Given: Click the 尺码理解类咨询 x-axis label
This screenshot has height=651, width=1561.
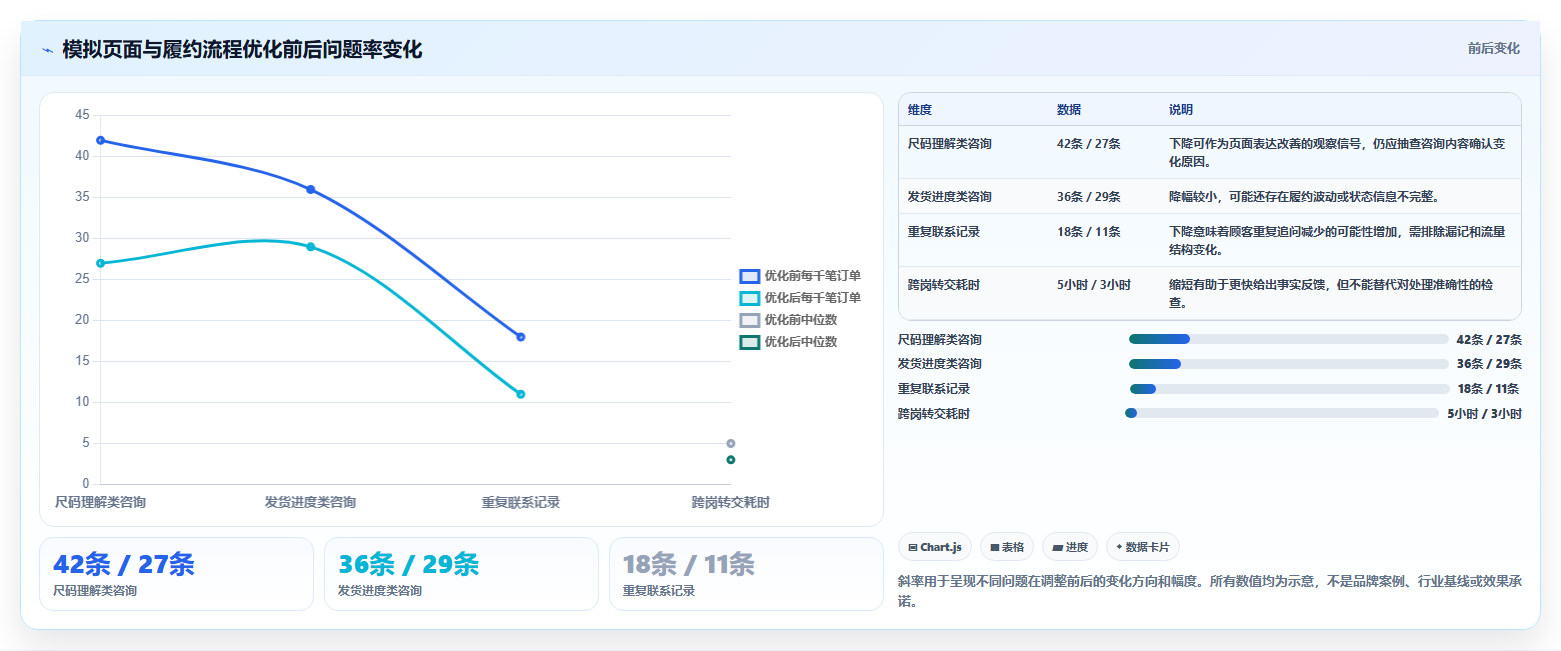Looking at the screenshot, I should 100,502.
